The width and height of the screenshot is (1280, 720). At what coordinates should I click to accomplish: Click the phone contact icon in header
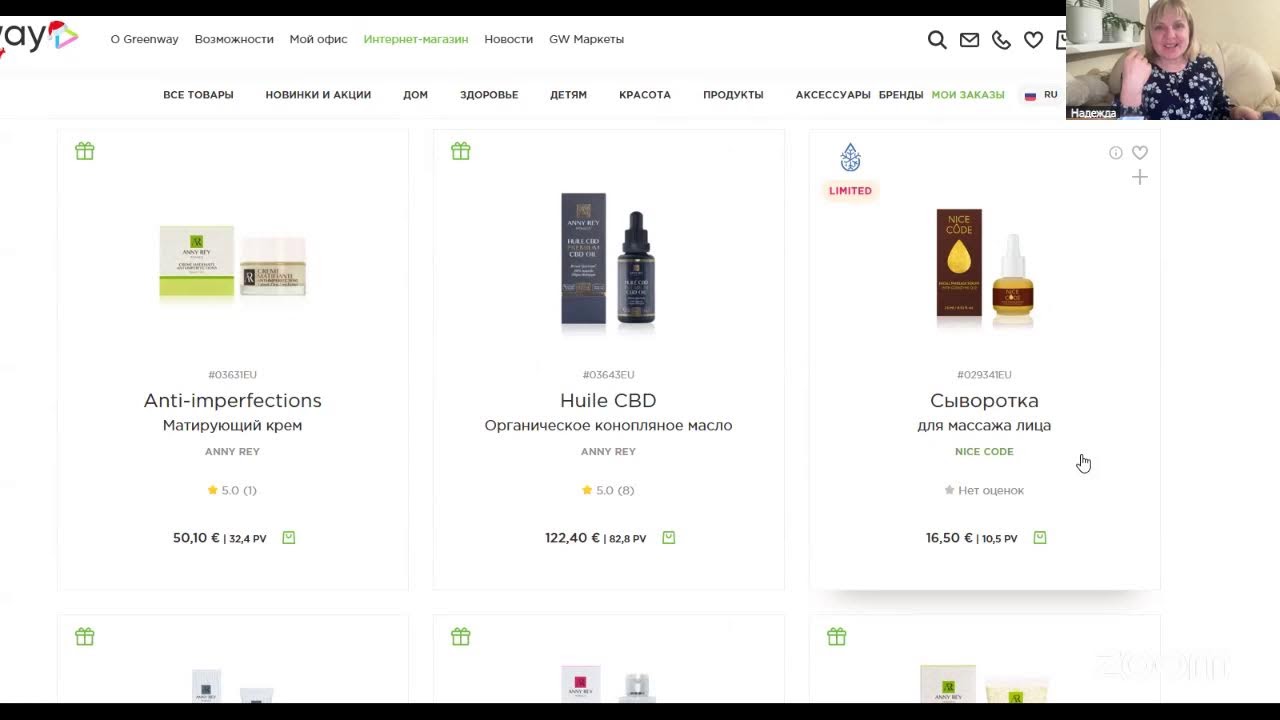pos(1001,40)
